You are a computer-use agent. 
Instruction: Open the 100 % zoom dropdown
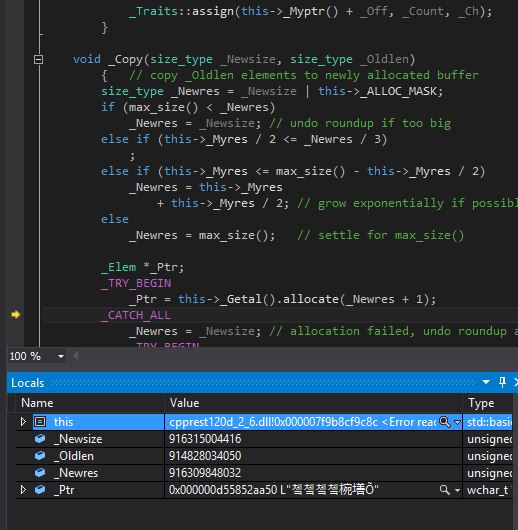(61, 356)
